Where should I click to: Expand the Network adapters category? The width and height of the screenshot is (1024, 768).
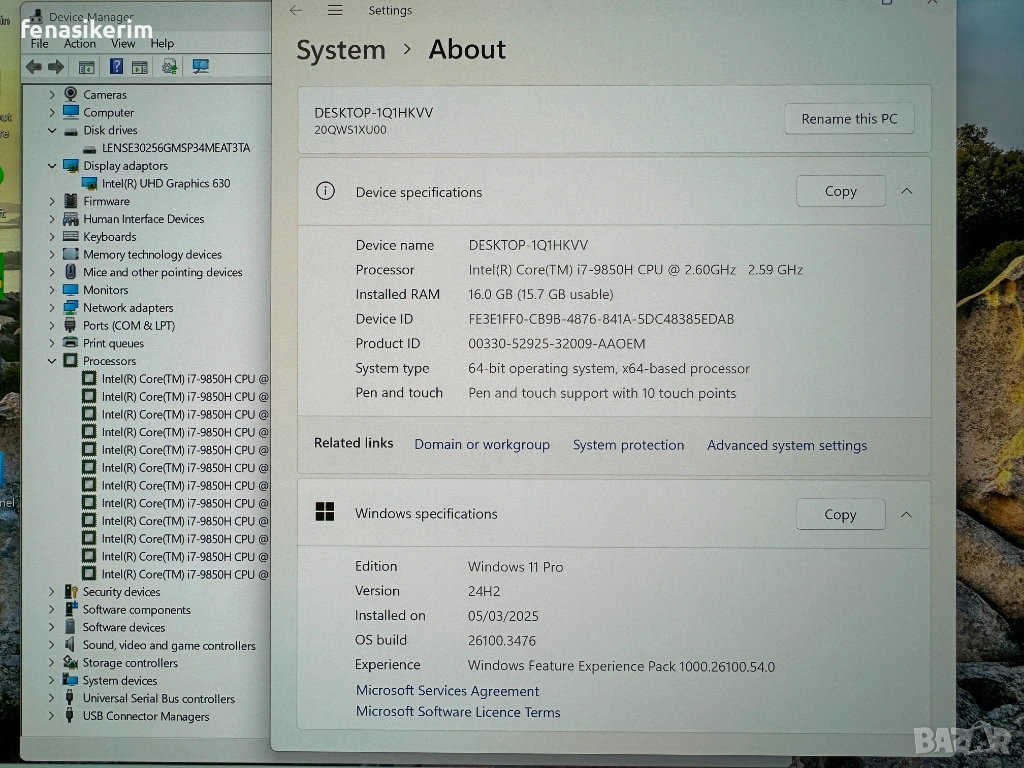pos(52,308)
